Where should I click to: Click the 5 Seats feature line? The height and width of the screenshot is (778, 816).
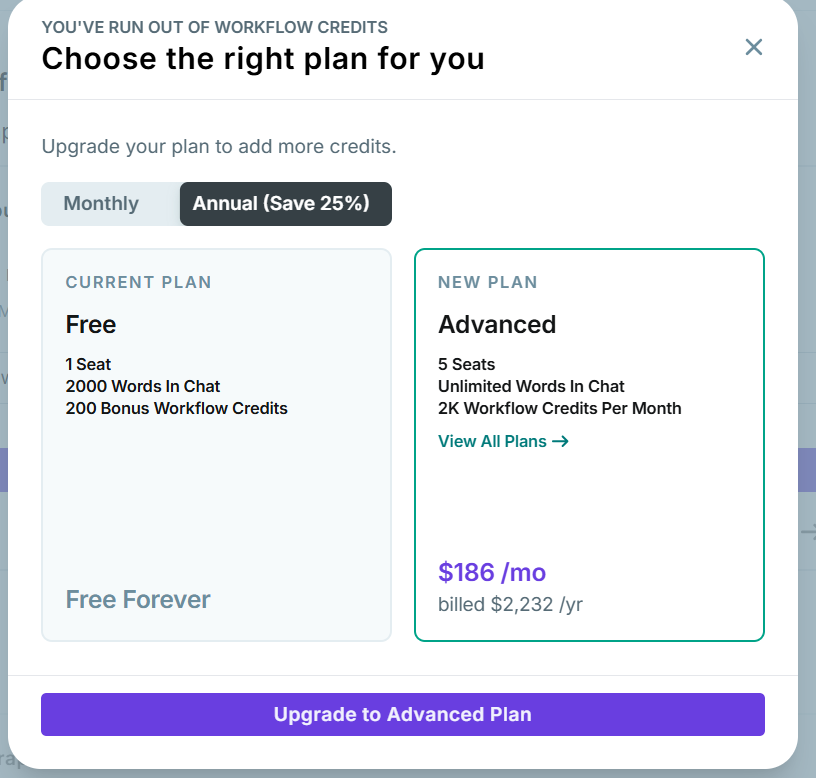pos(467,364)
